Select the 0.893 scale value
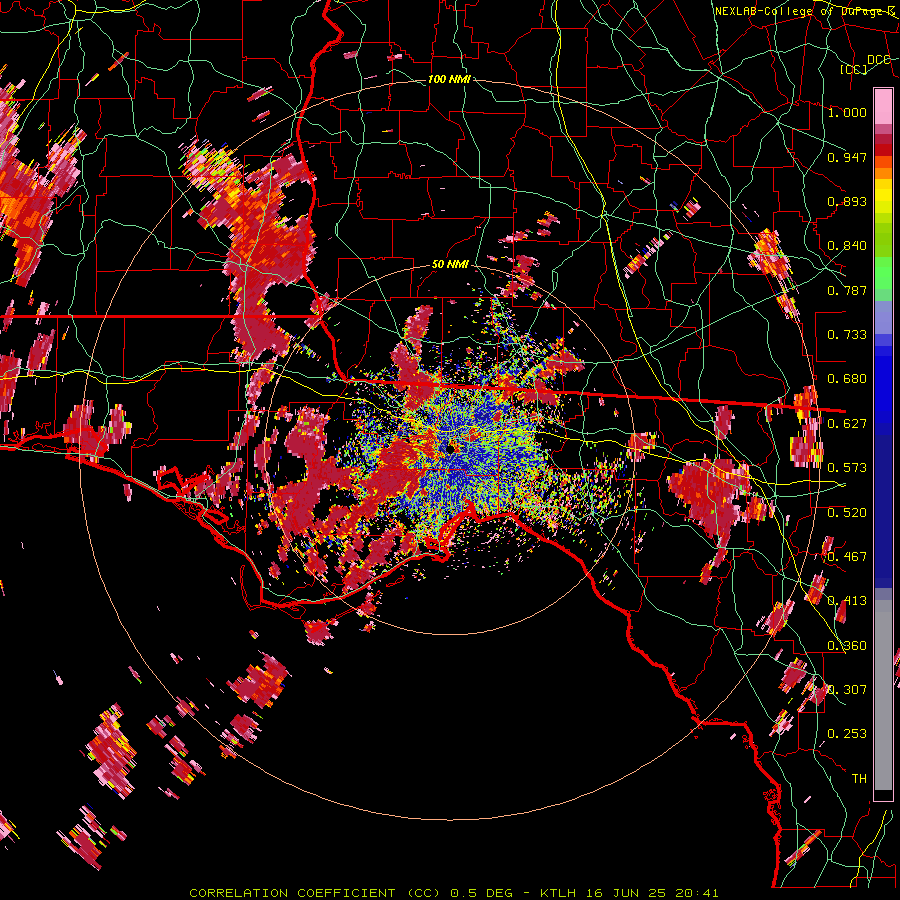 pos(847,201)
